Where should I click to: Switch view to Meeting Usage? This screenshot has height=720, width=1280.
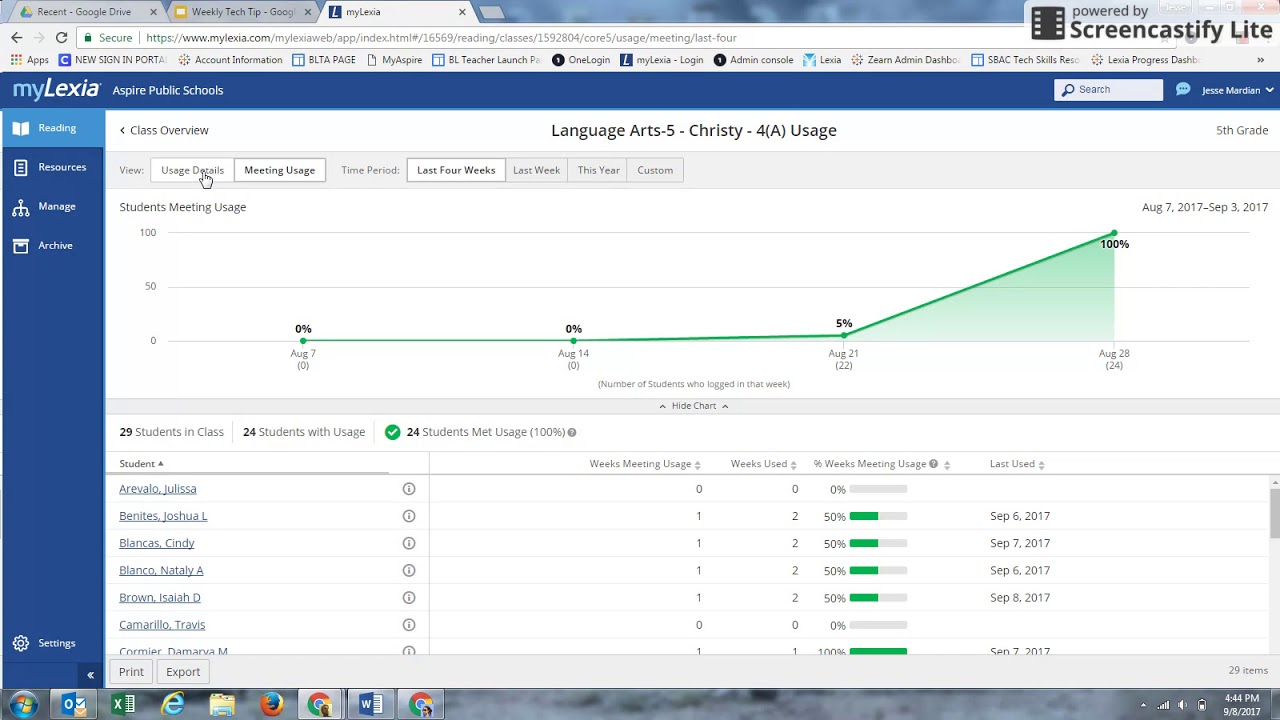click(x=279, y=170)
